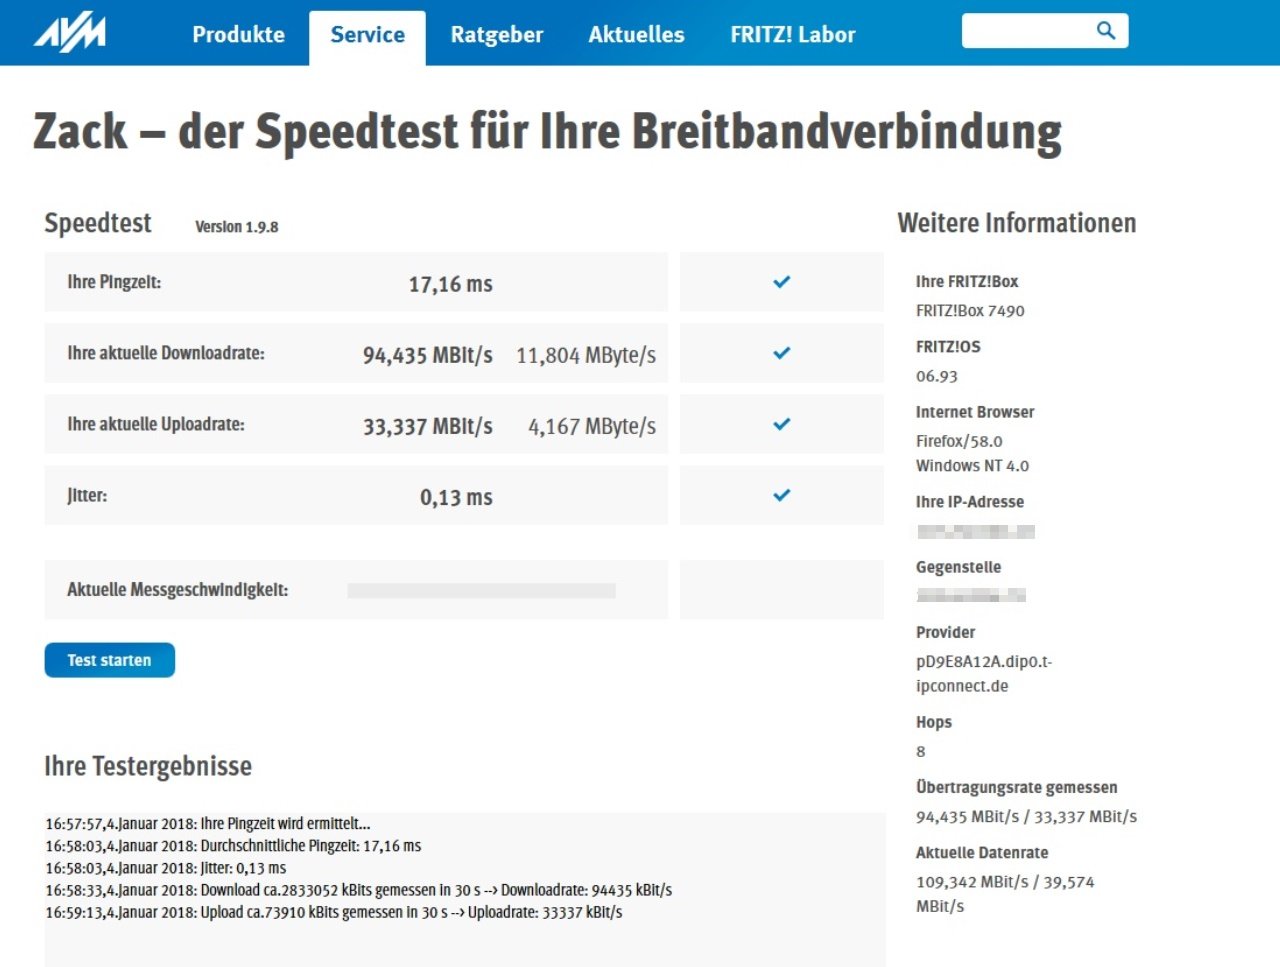
Task: Click the checkmark next to Pingzeit
Action: (x=782, y=282)
